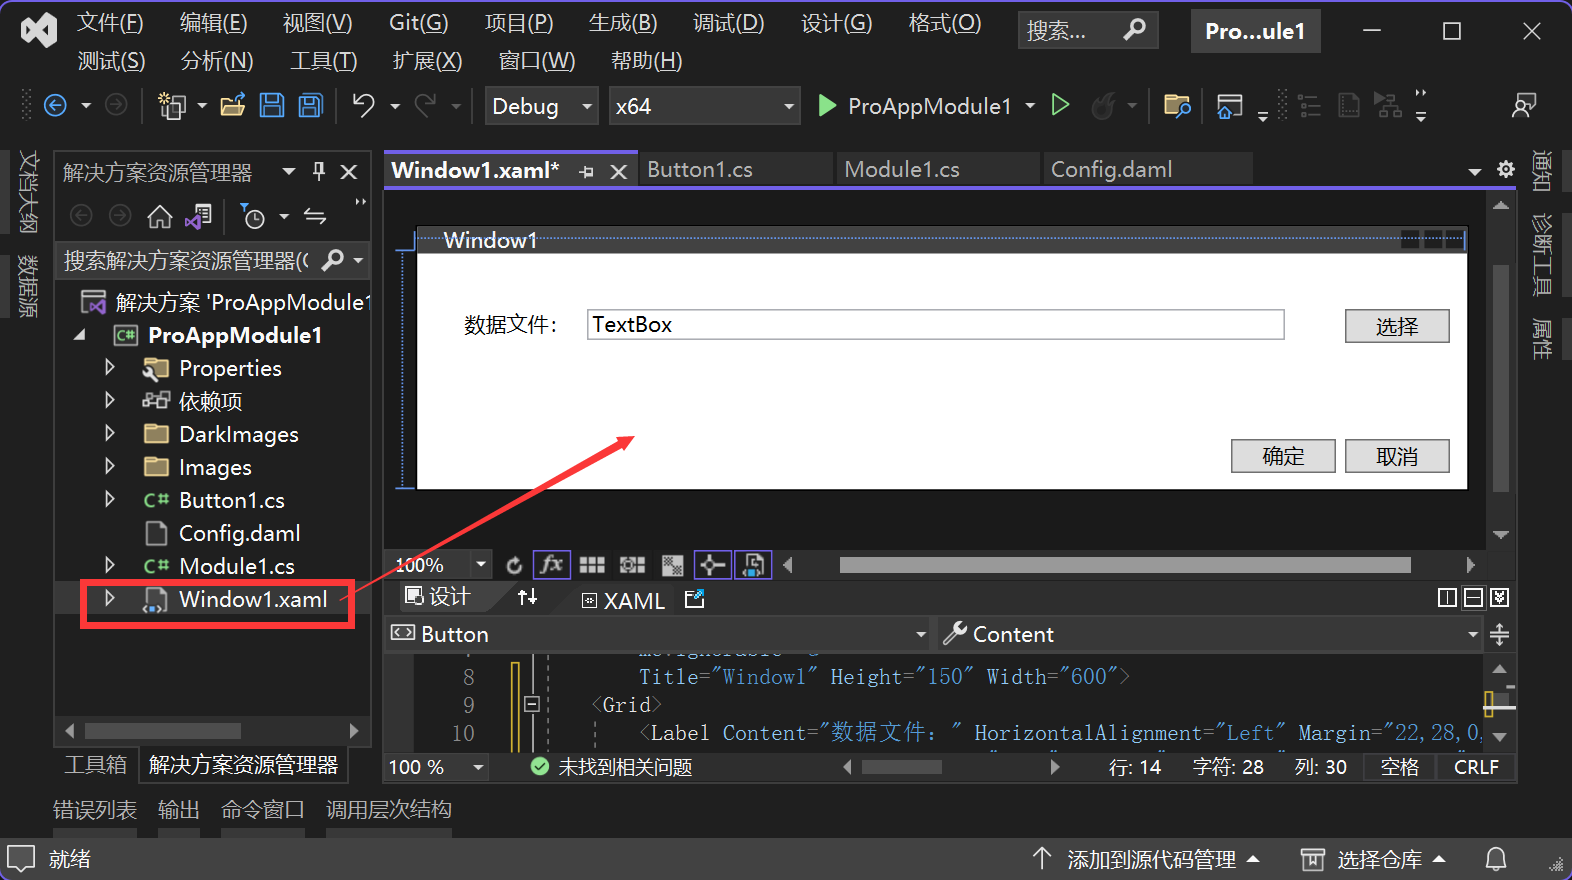
Task: Open the 文件(F) menu
Action: click(110, 23)
